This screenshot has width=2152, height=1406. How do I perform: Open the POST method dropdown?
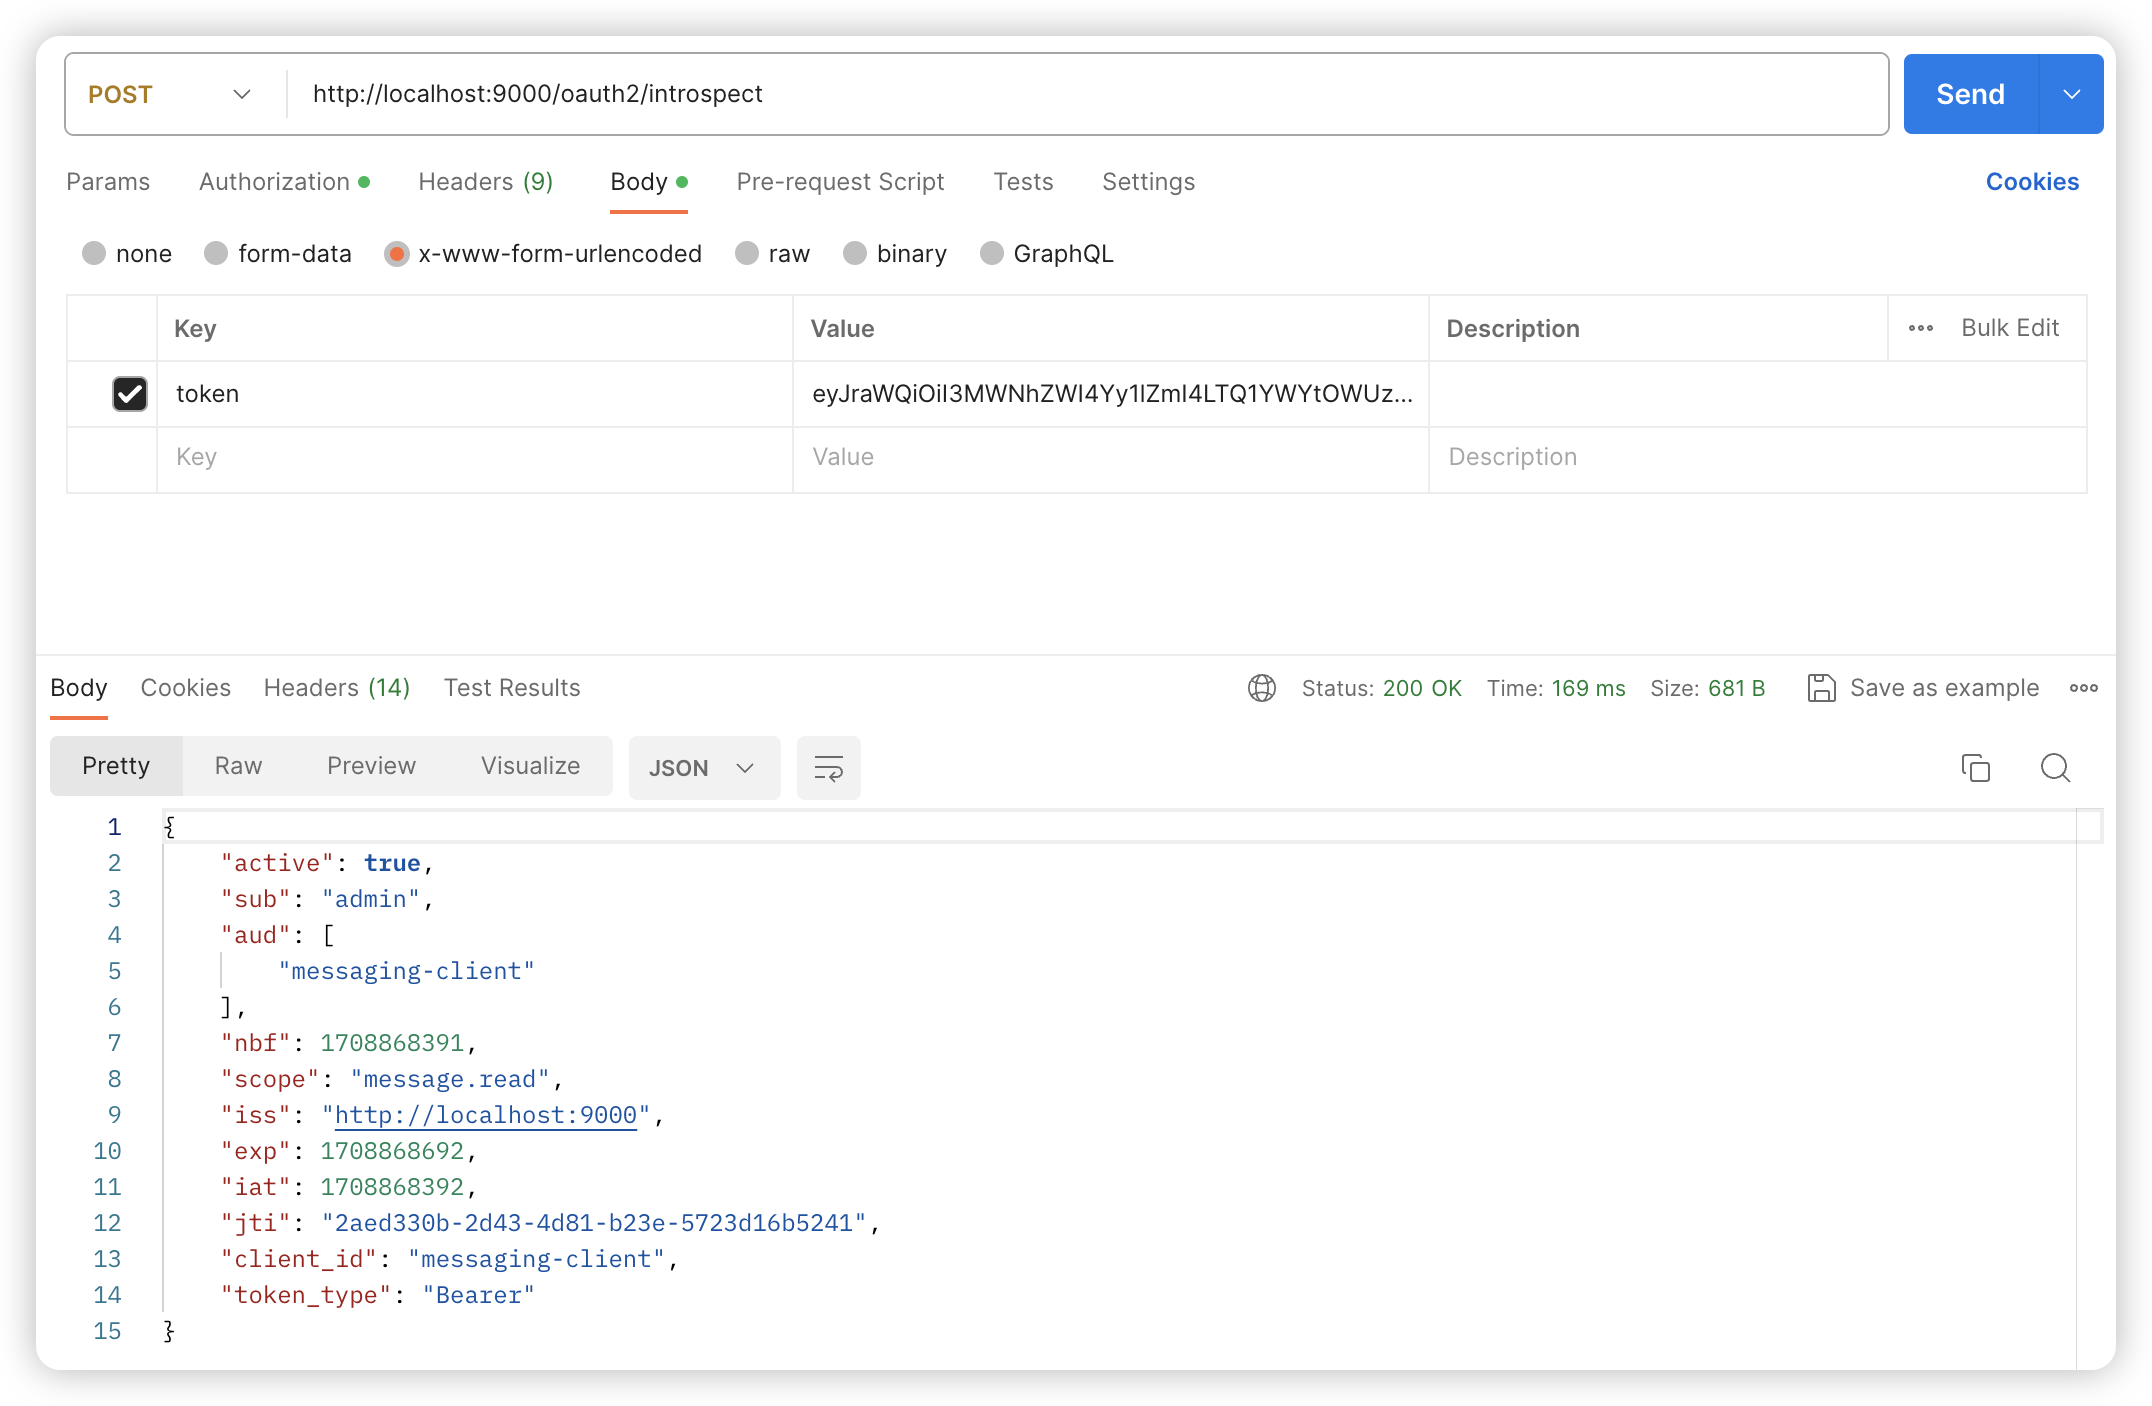point(170,94)
